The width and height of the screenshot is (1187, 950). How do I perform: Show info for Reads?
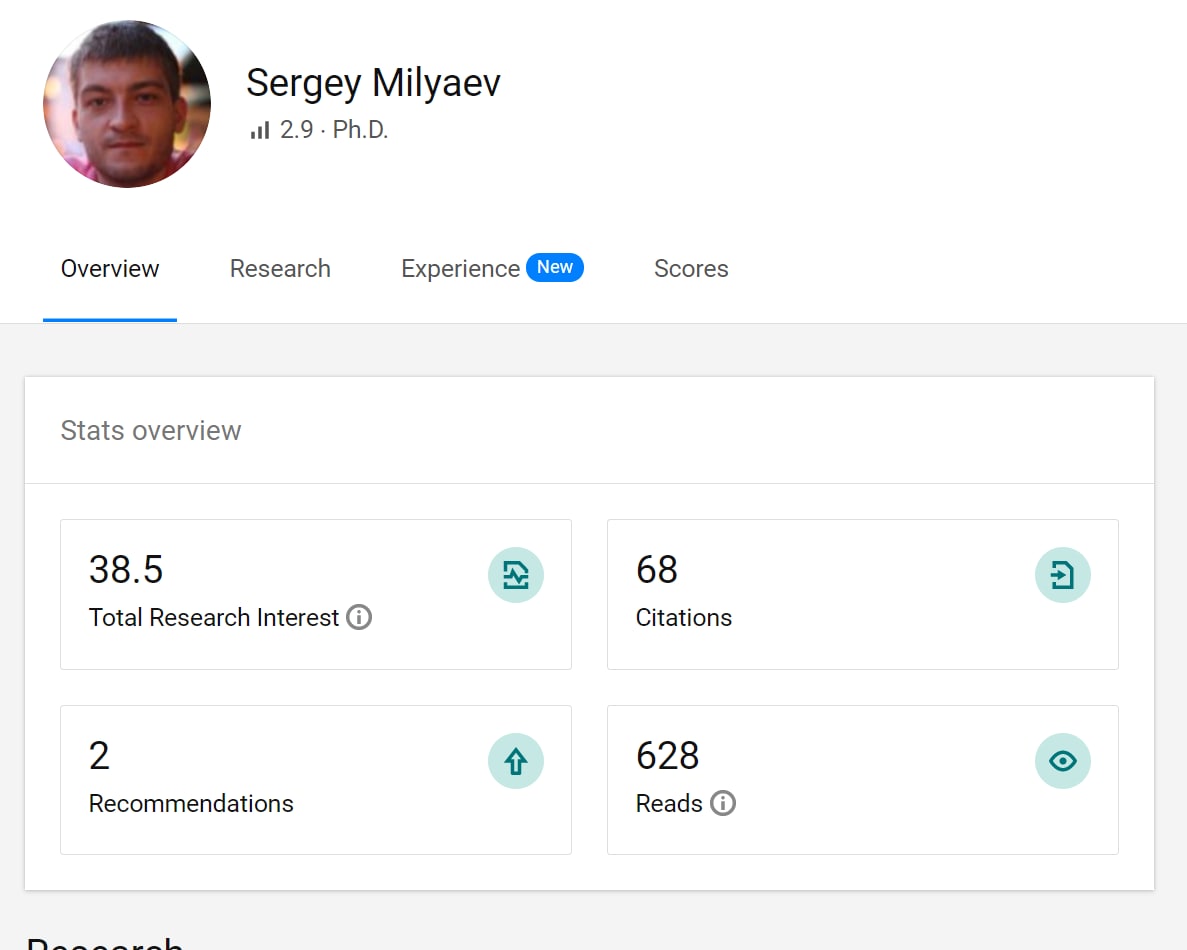723,803
